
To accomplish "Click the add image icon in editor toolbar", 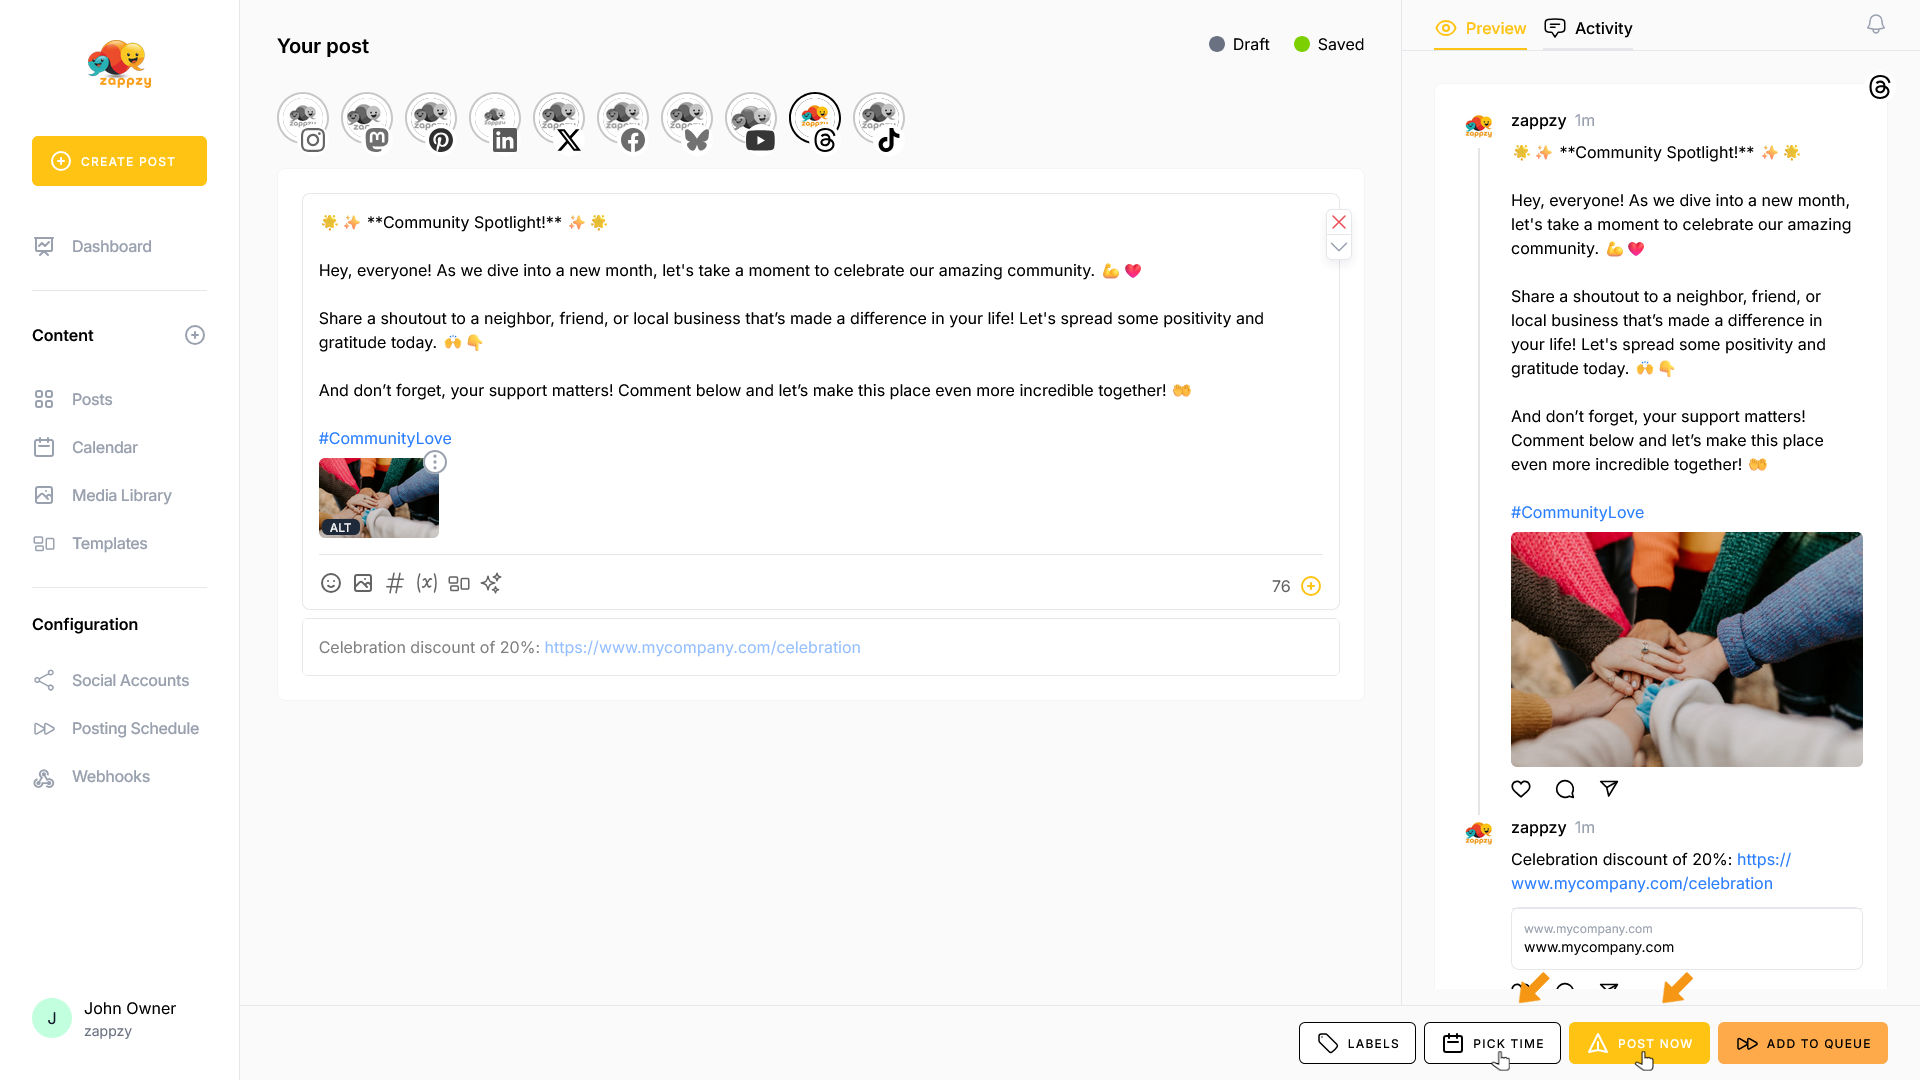I will [363, 583].
